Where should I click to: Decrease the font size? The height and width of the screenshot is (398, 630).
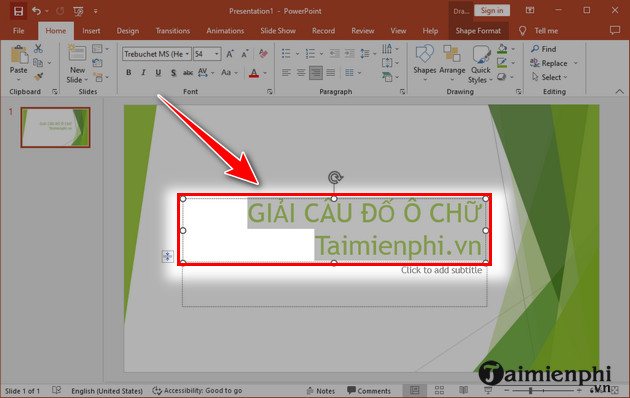[245, 54]
